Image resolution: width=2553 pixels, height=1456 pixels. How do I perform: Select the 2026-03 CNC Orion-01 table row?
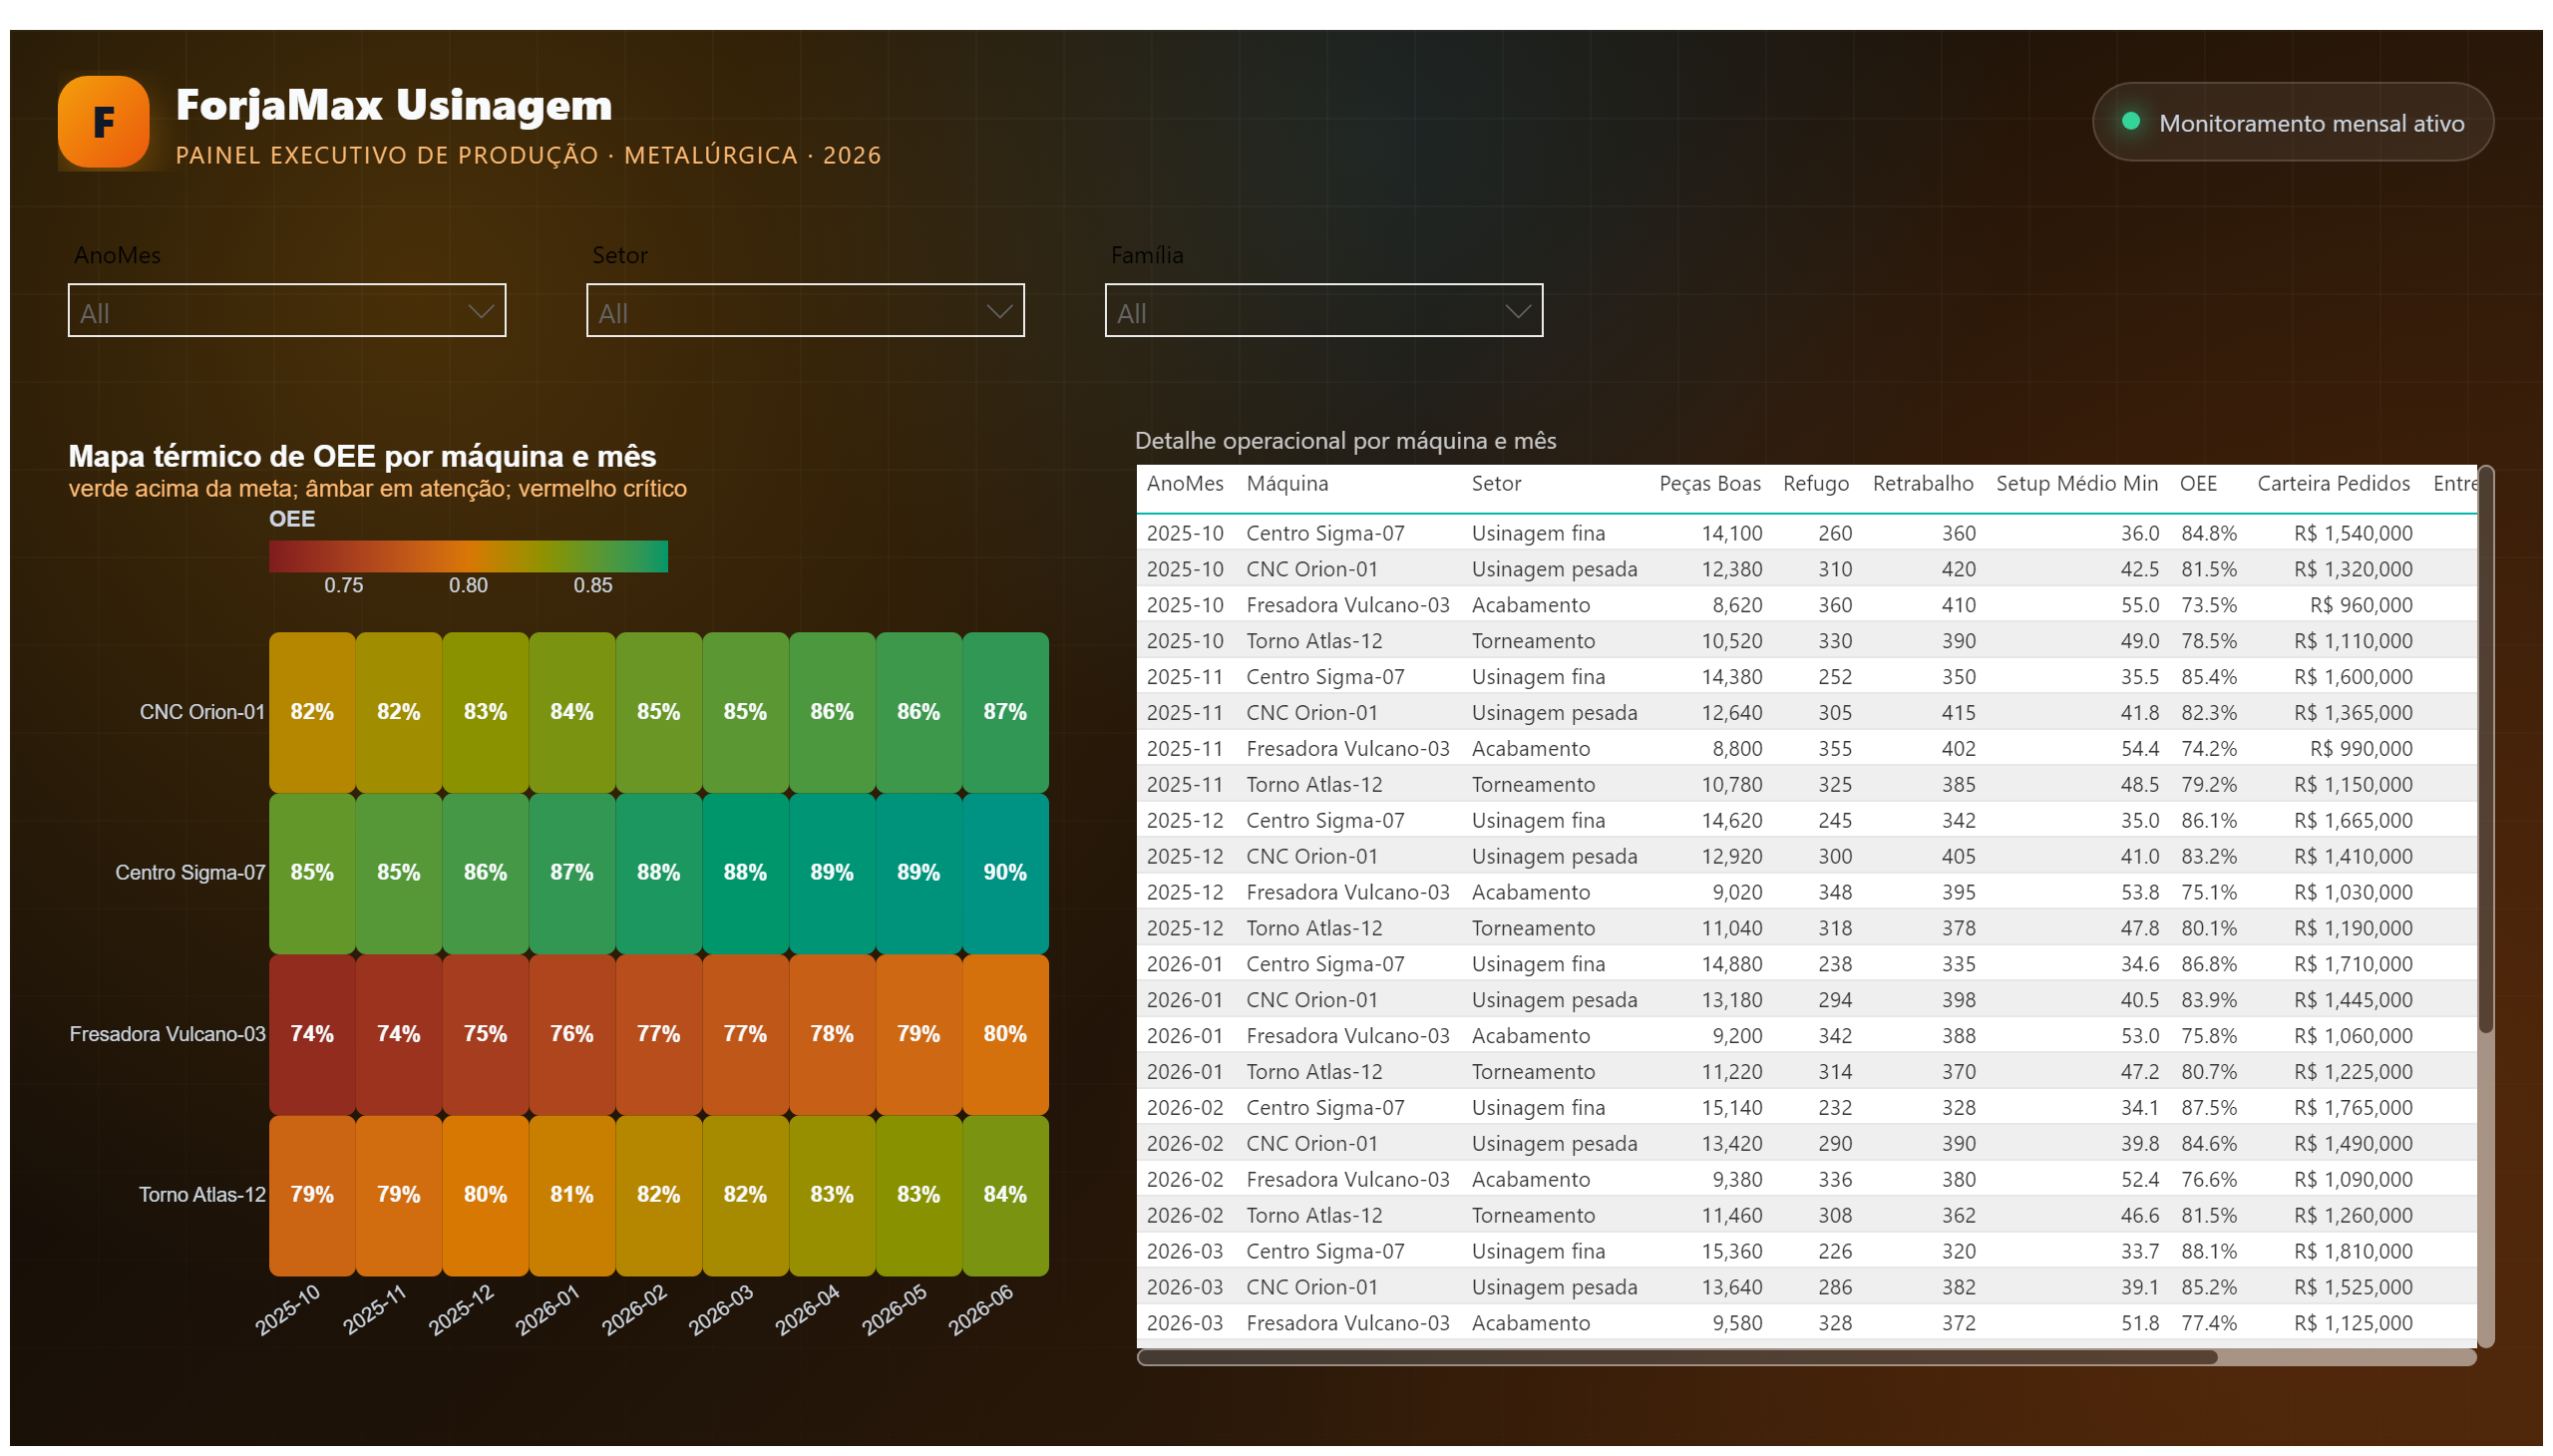coord(1805,1287)
